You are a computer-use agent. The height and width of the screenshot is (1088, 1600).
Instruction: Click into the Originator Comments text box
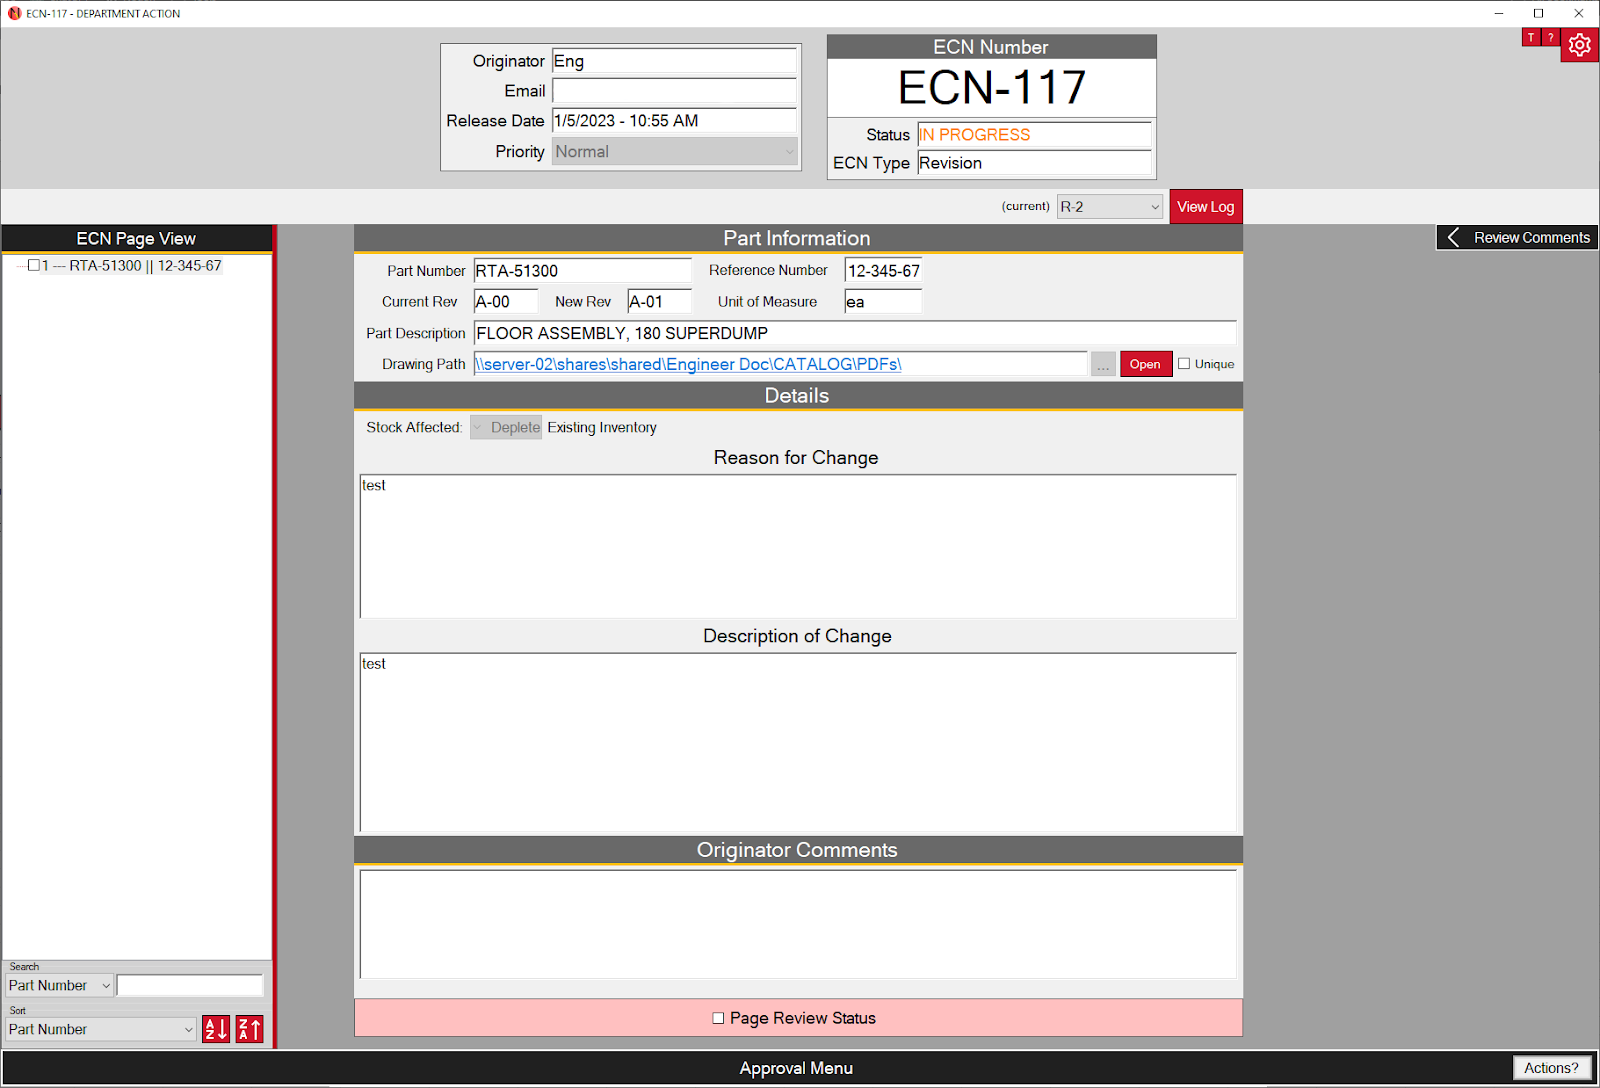[797, 923]
